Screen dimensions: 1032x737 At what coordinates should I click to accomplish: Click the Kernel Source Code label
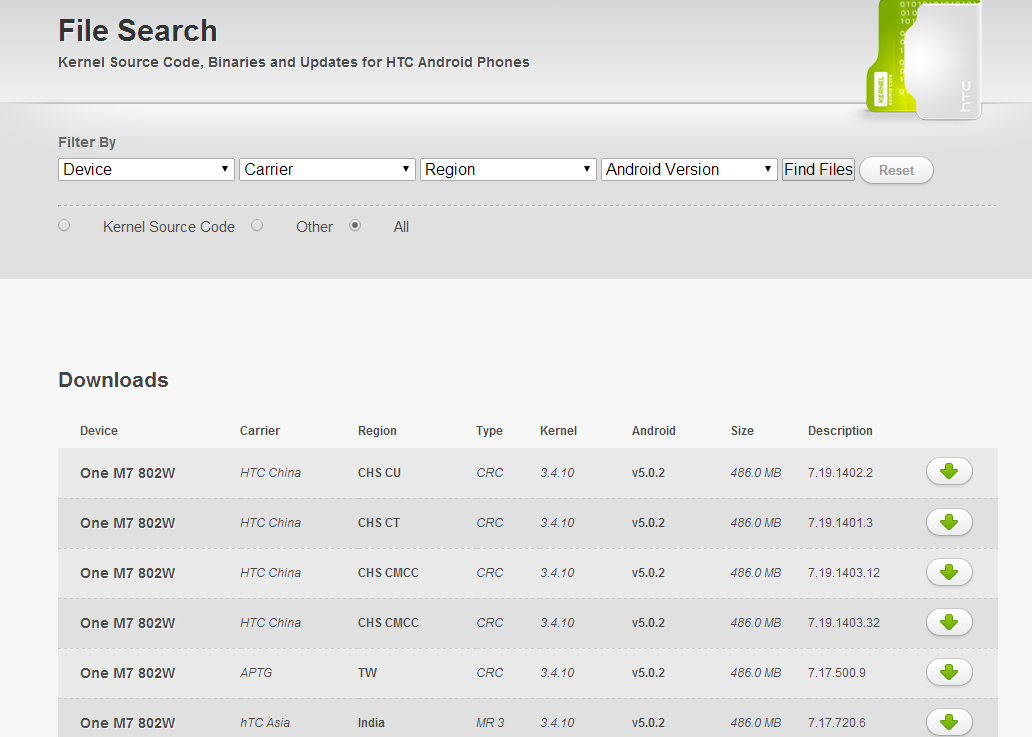click(x=168, y=227)
